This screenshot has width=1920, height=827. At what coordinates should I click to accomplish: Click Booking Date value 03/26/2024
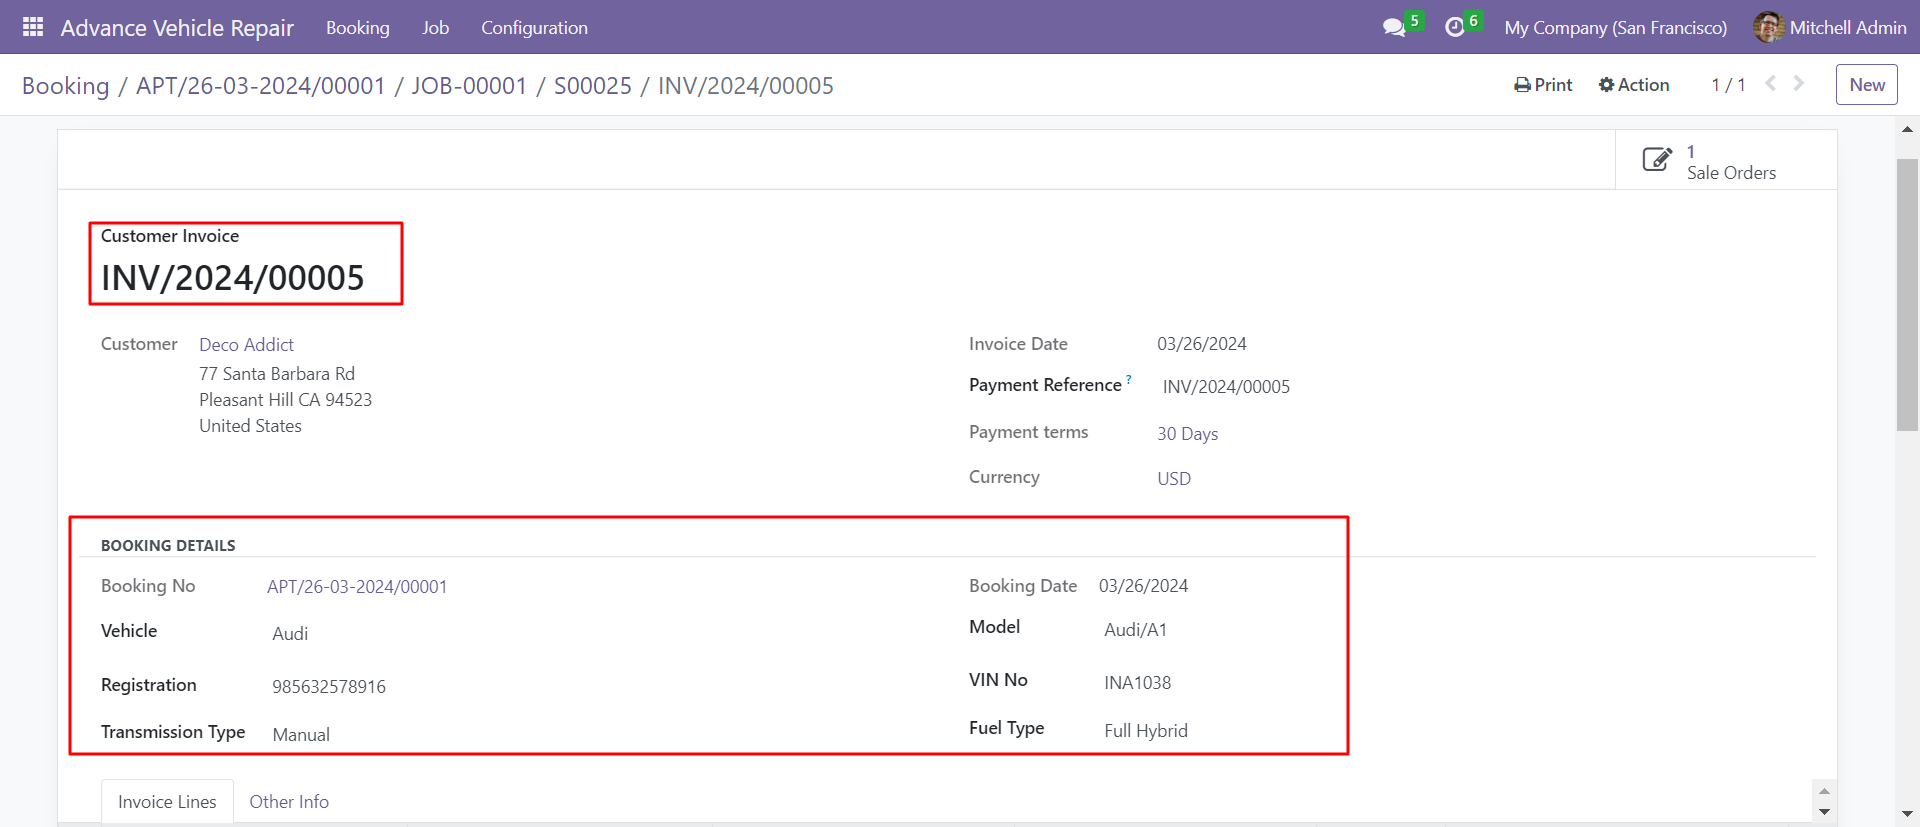pyautogui.click(x=1143, y=586)
